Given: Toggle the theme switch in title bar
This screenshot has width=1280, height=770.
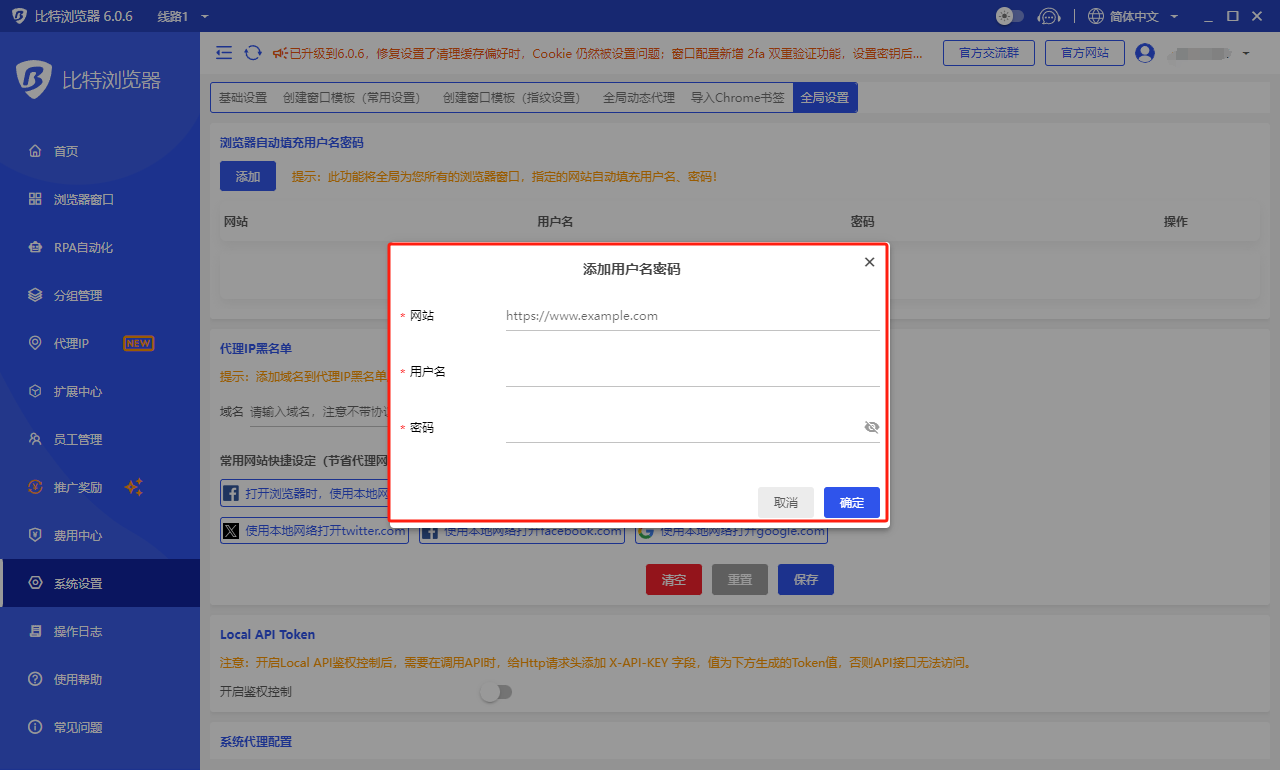Looking at the screenshot, I should pos(1010,16).
